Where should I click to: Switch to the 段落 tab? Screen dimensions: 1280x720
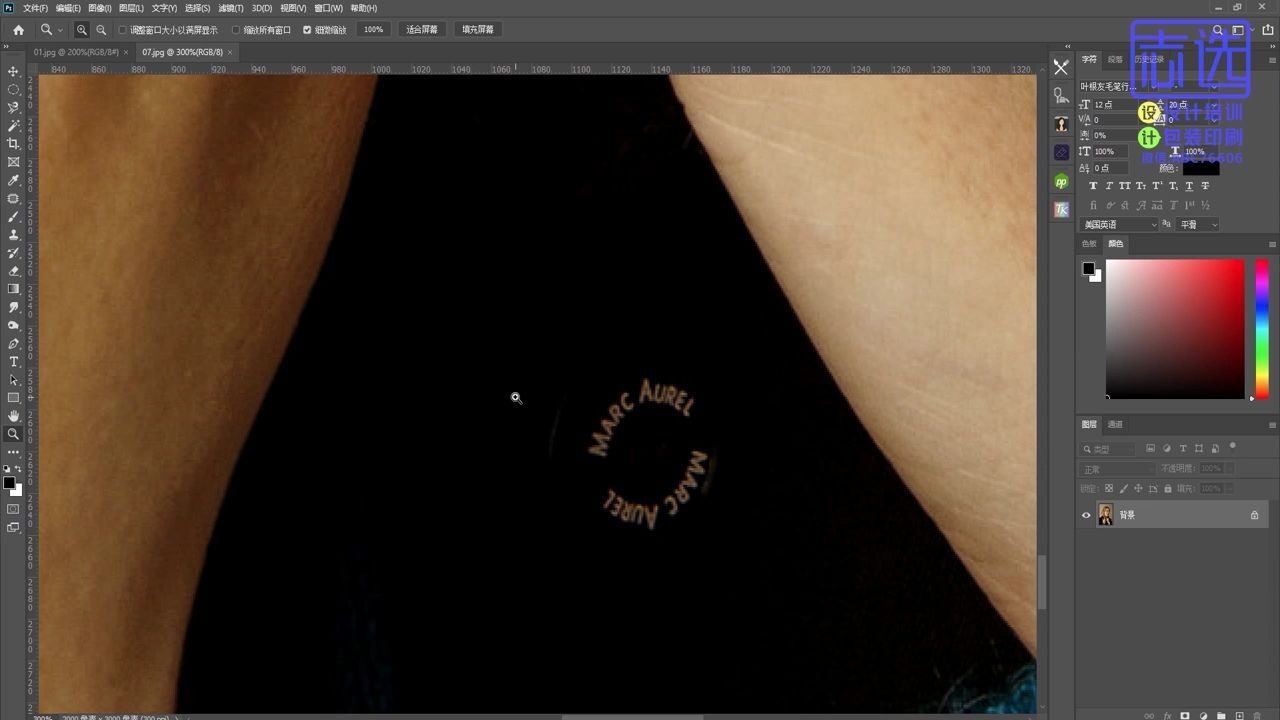[1115, 60]
